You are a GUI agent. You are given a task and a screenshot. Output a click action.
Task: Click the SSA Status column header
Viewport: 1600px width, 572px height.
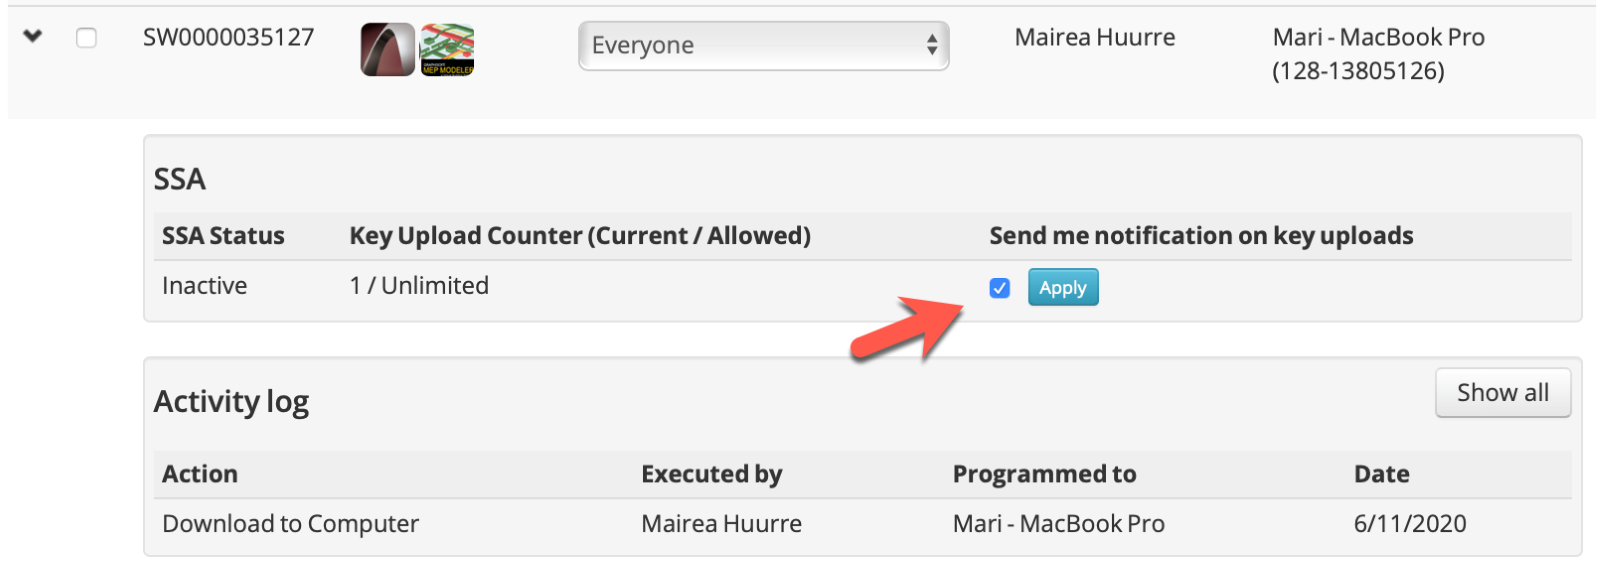tap(223, 236)
